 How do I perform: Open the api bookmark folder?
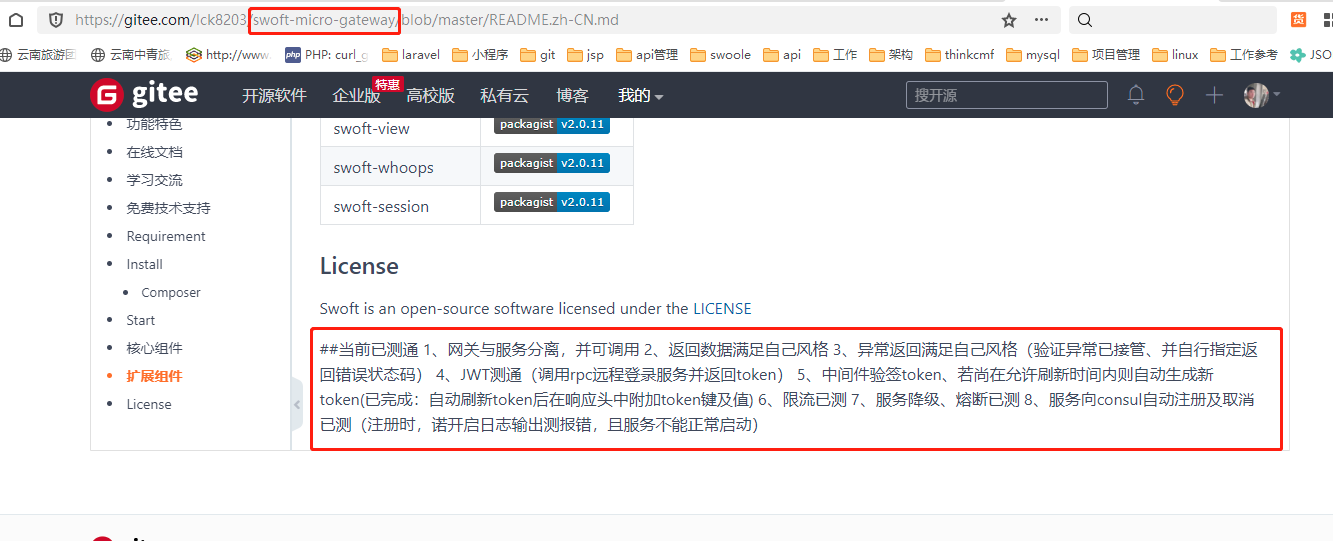click(x=782, y=55)
